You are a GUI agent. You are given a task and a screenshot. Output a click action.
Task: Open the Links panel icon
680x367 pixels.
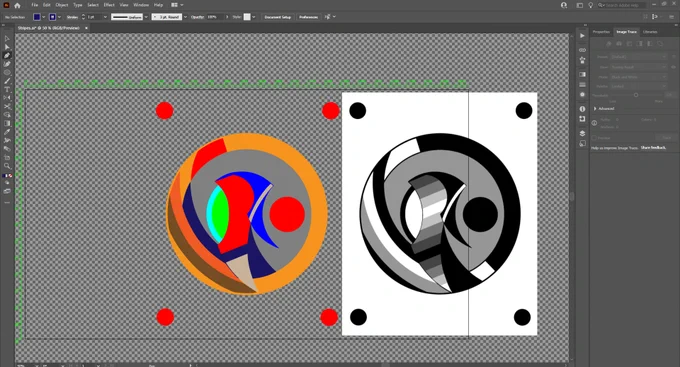582,50
